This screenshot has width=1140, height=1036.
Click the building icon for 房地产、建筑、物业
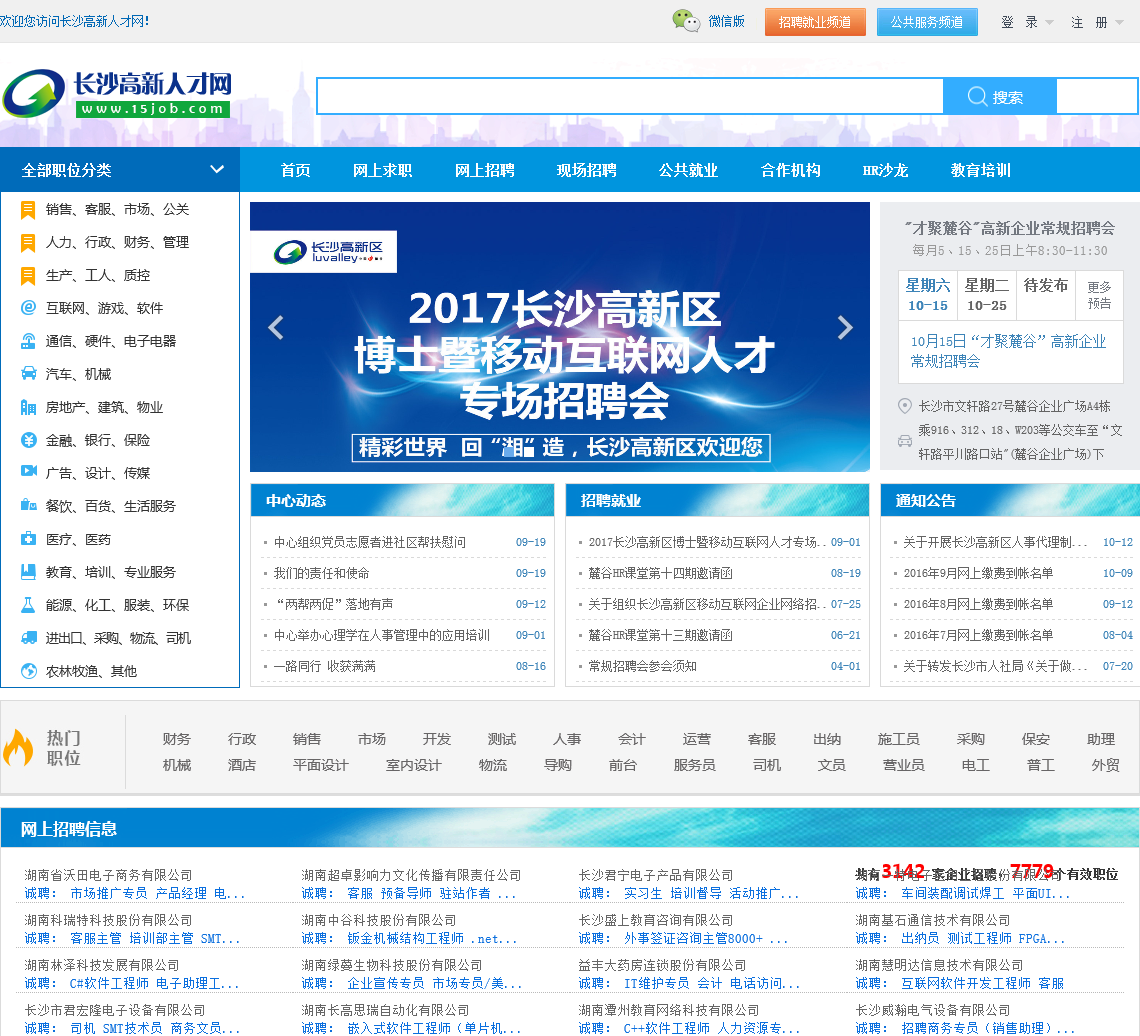click(28, 407)
